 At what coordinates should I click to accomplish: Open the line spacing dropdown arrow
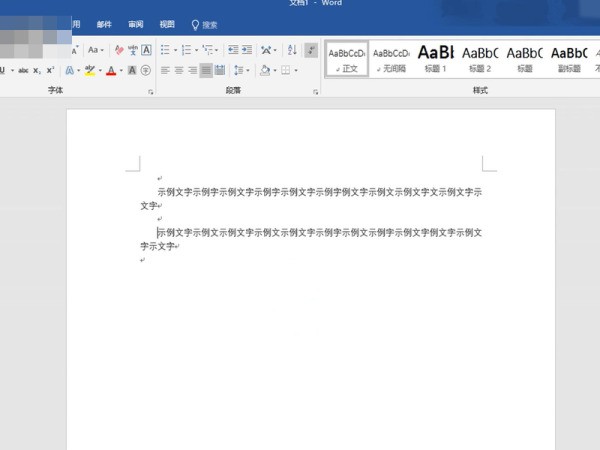point(248,70)
